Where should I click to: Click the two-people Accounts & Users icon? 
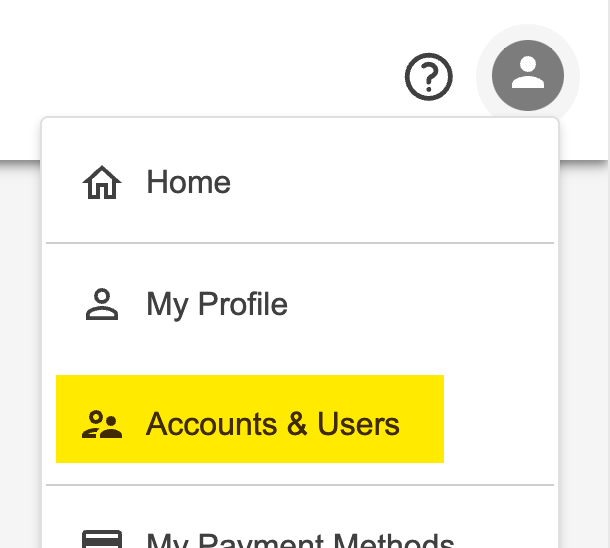pos(102,424)
